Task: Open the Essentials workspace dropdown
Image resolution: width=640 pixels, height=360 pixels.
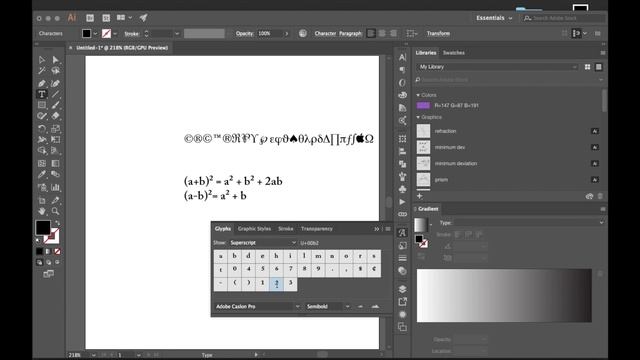Action: click(x=494, y=18)
